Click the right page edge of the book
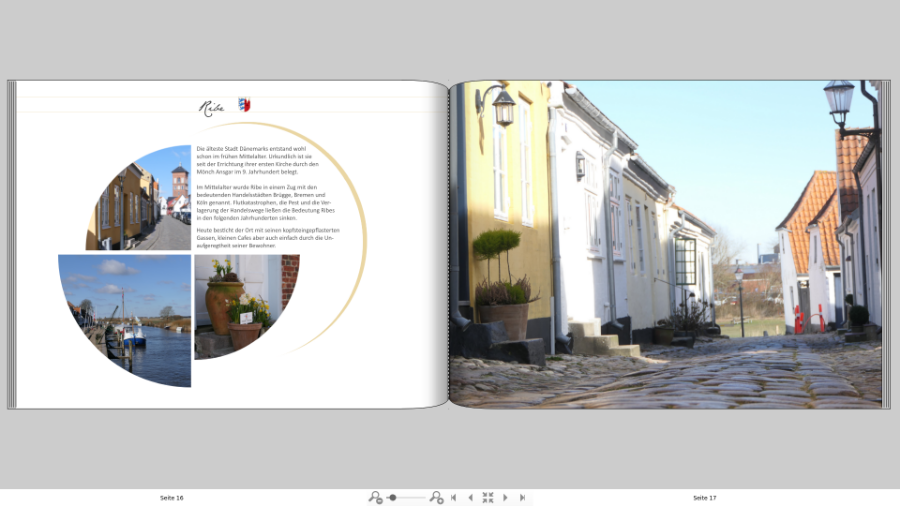 point(885,245)
